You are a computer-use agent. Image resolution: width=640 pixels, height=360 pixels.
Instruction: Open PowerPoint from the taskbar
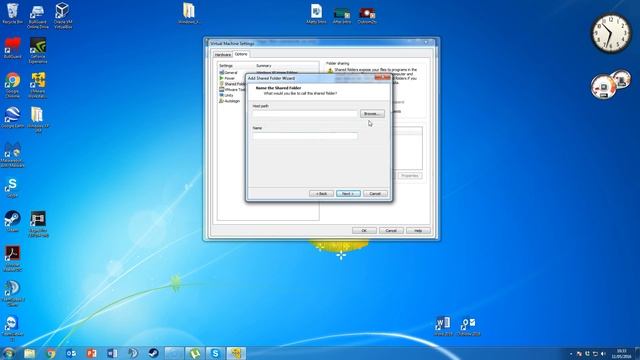[91, 353]
